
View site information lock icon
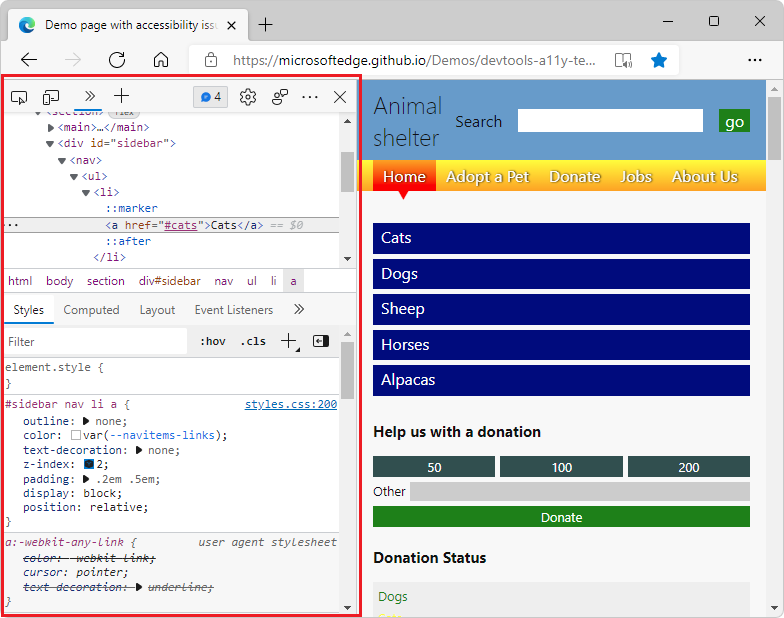tap(211, 60)
